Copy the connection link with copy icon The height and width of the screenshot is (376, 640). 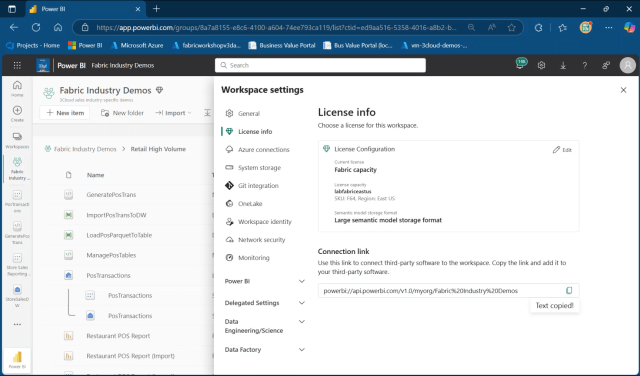coord(569,290)
